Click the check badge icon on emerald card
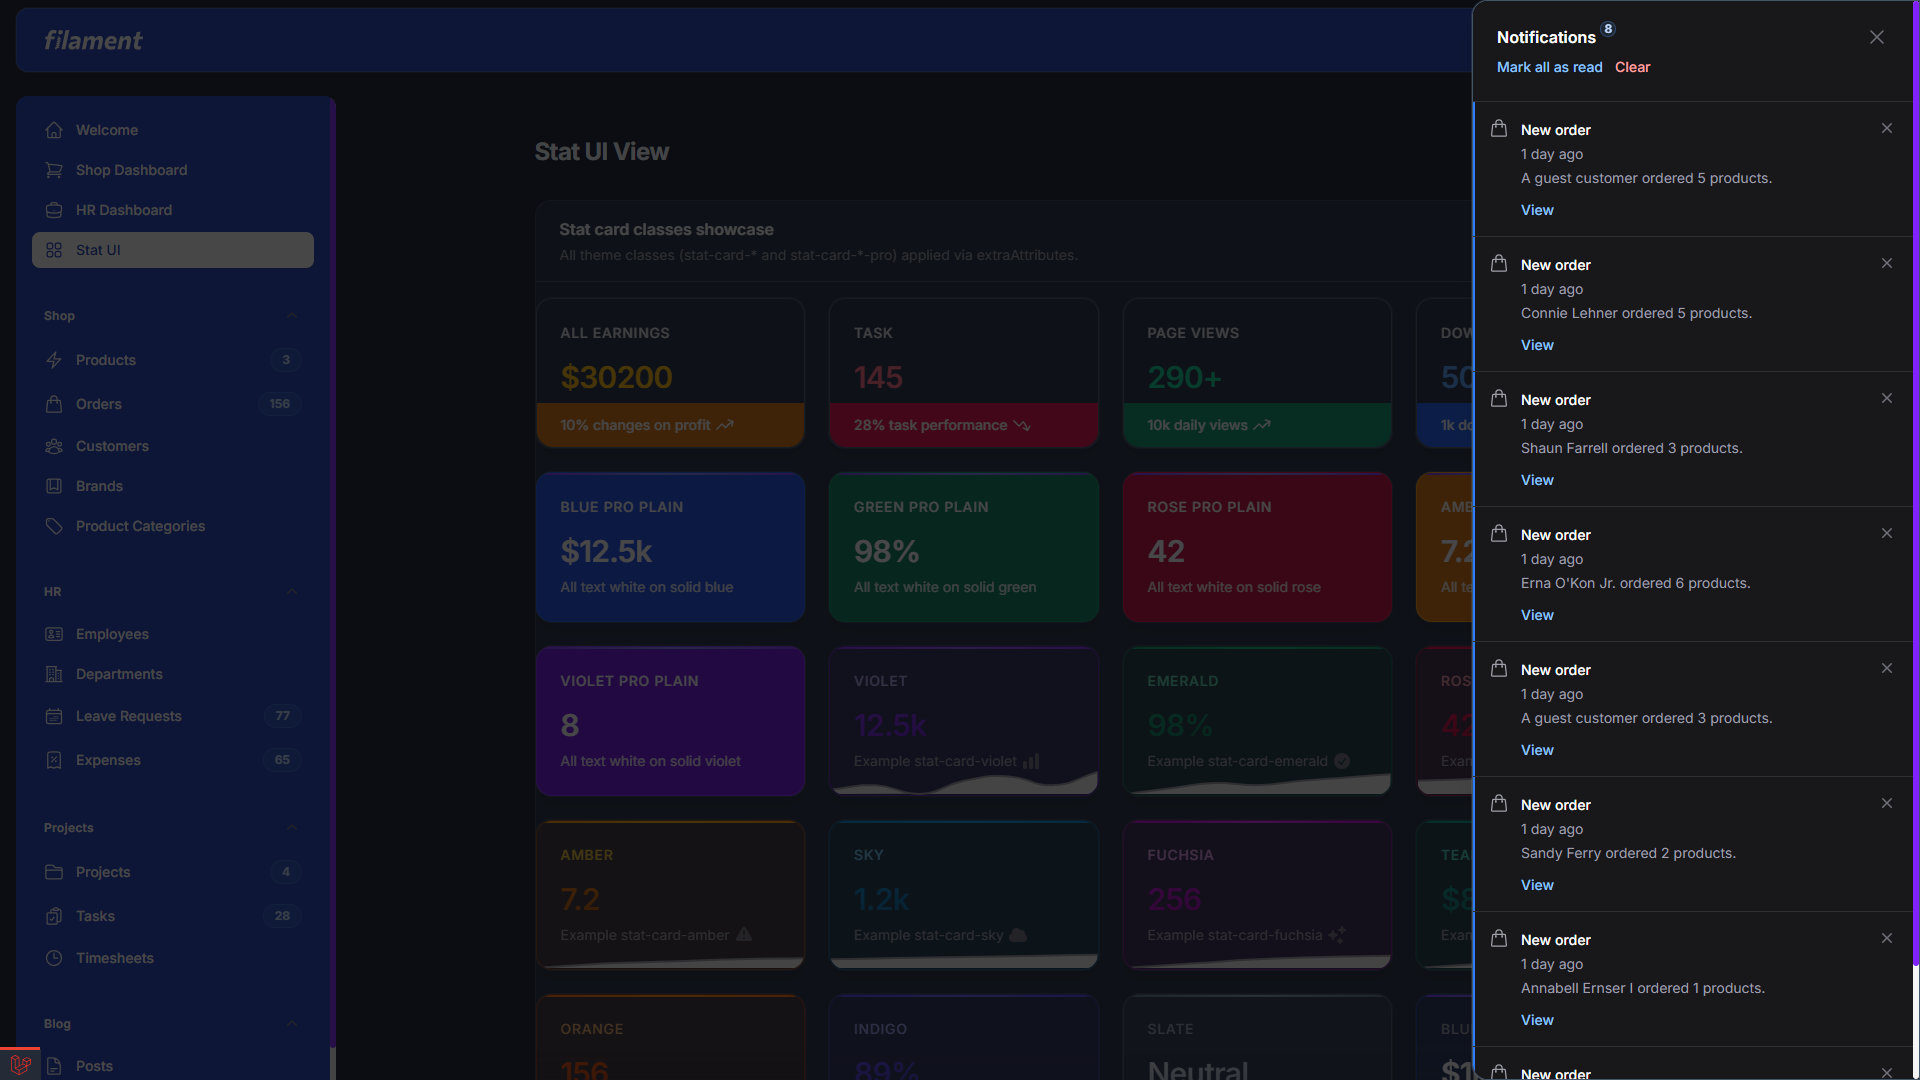Viewport: 1920px width, 1080px height. (1342, 761)
